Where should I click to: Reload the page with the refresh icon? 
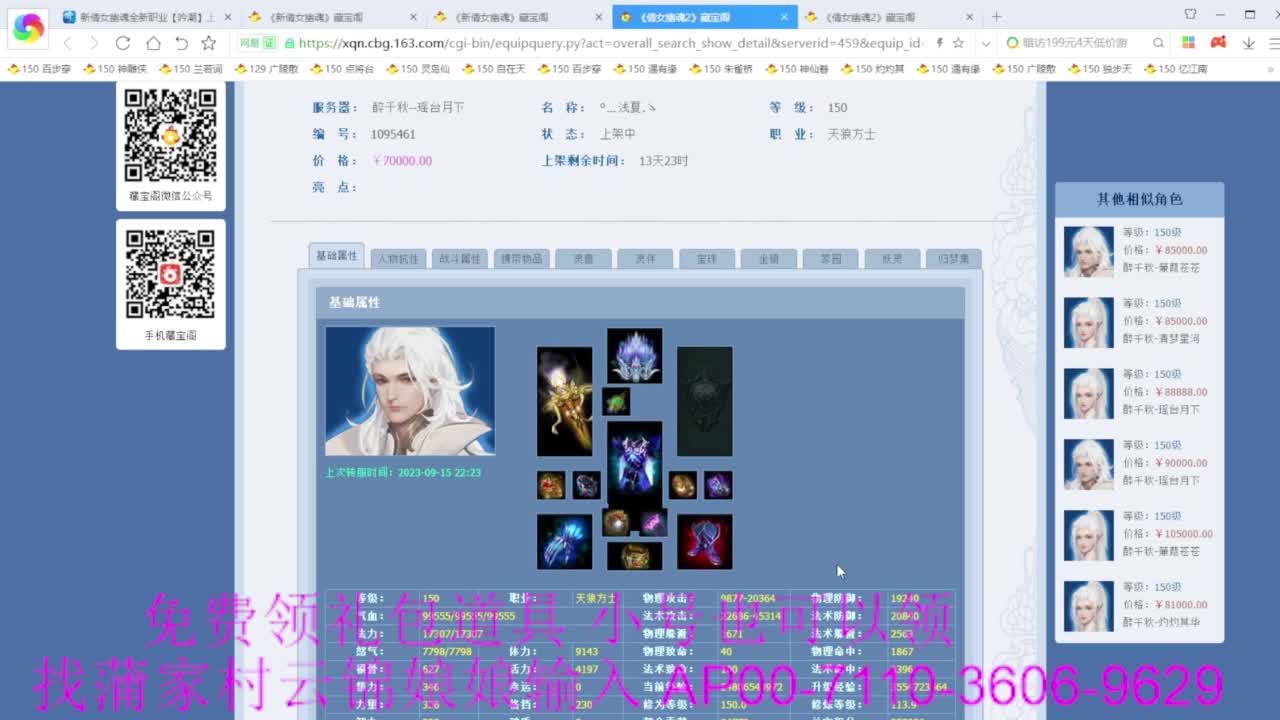[x=123, y=43]
